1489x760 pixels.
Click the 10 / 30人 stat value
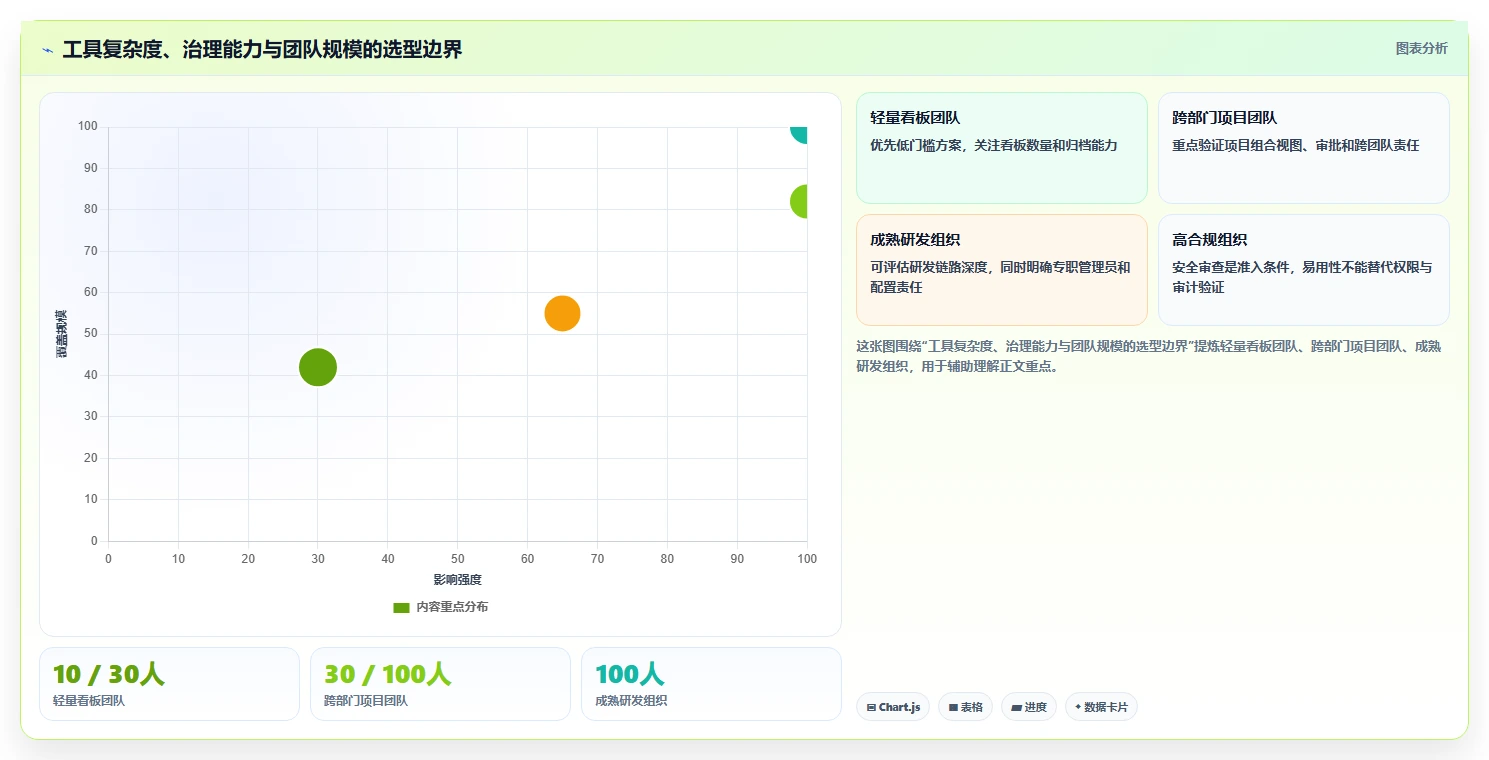tap(108, 674)
